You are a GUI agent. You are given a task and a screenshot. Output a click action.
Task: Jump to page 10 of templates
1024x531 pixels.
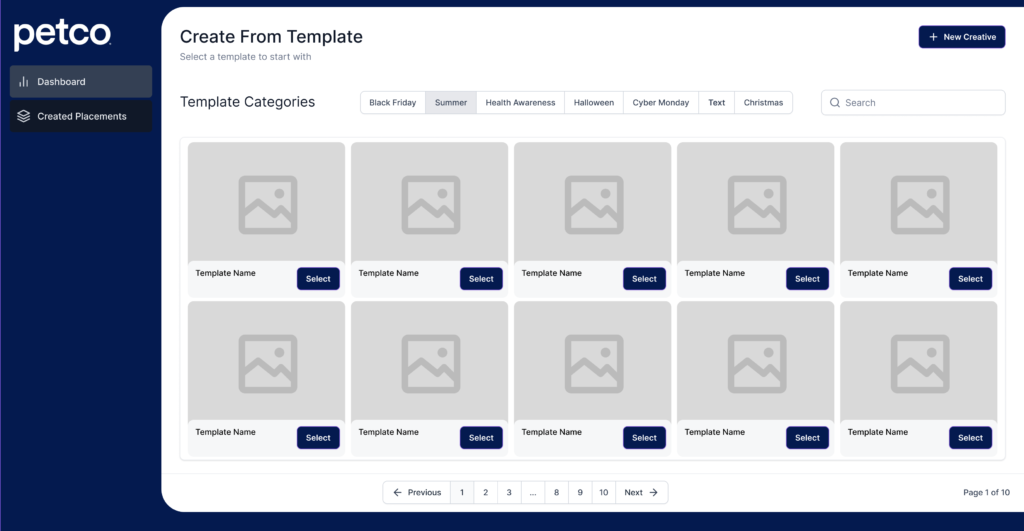click(x=603, y=492)
